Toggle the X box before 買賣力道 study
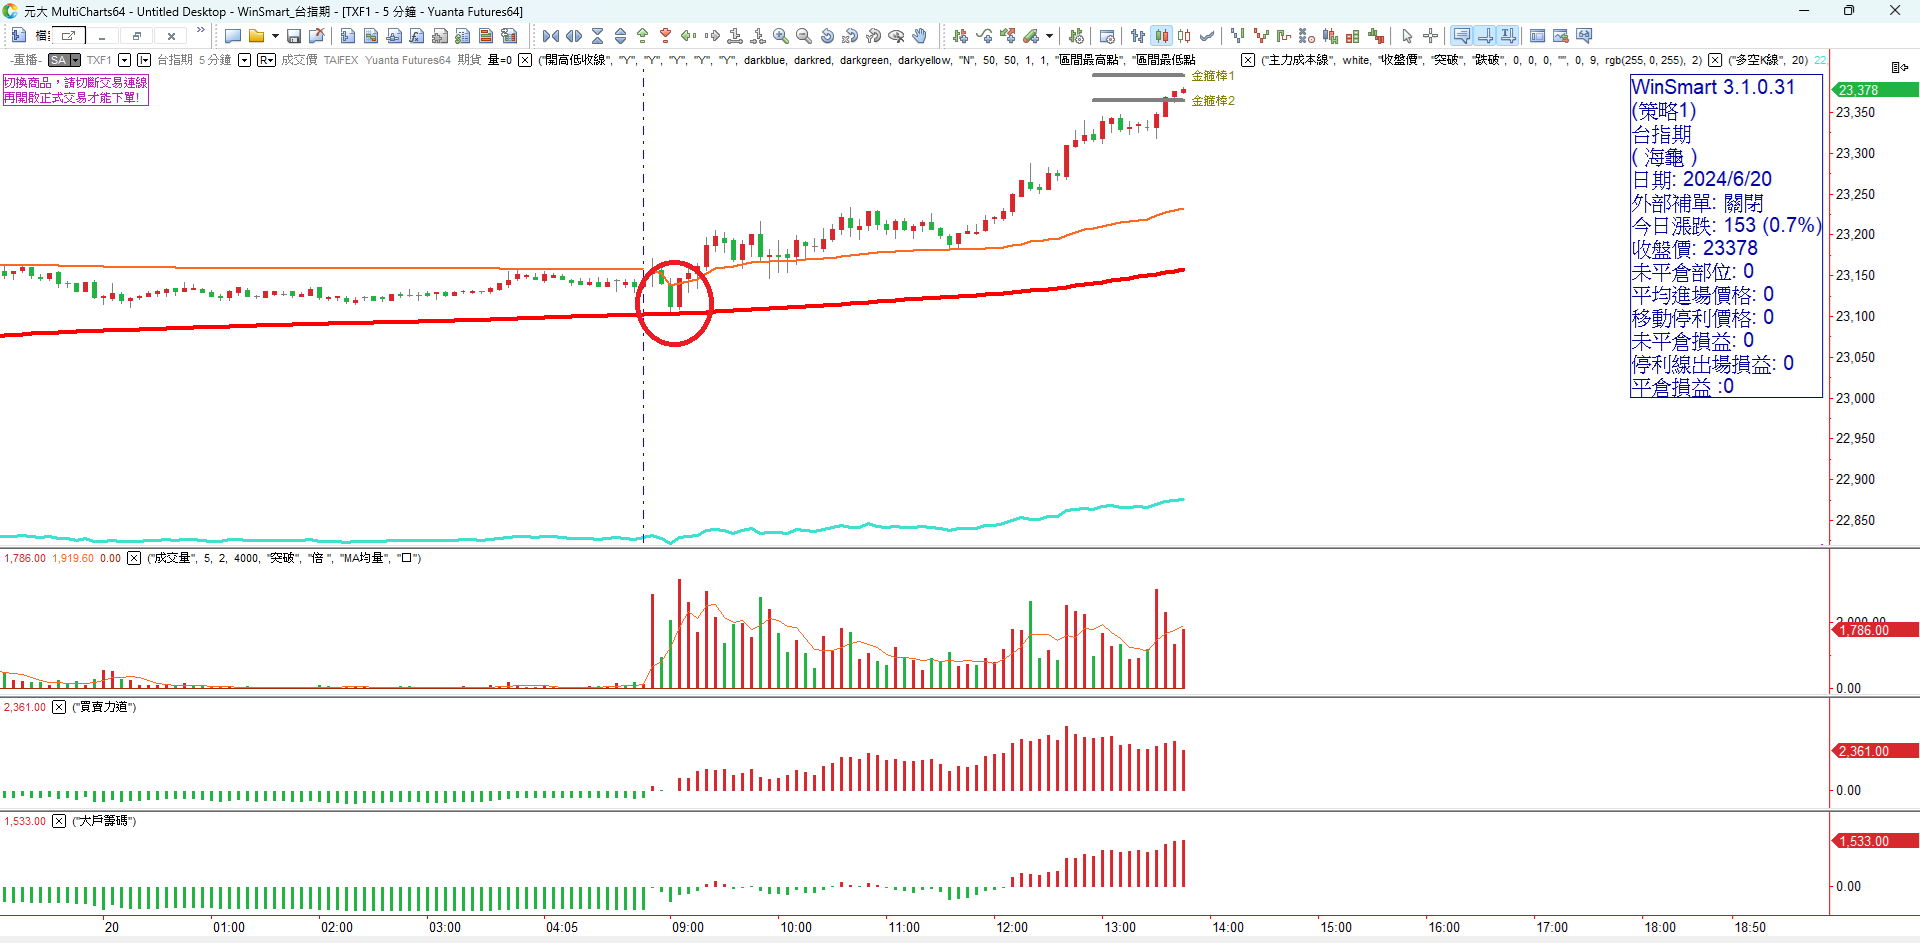The height and width of the screenshot is (943, 1920). coord(59,707)
